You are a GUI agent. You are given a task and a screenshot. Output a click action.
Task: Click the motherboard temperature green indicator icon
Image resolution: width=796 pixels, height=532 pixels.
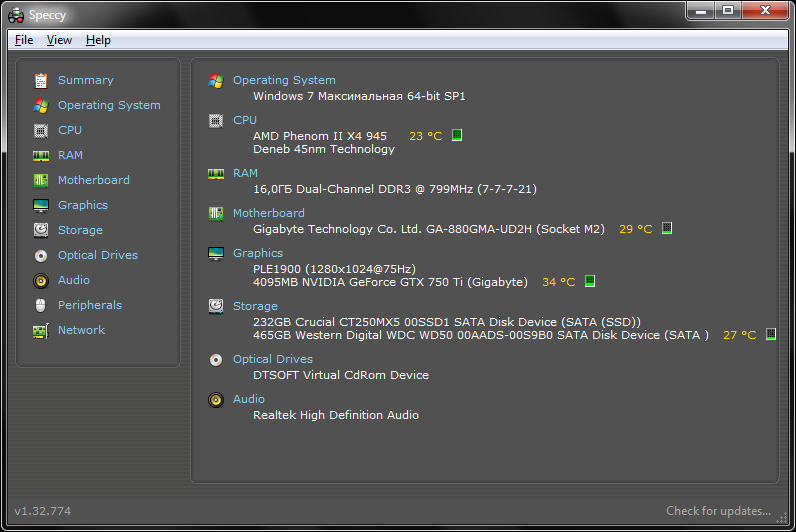tap(667, 228)
